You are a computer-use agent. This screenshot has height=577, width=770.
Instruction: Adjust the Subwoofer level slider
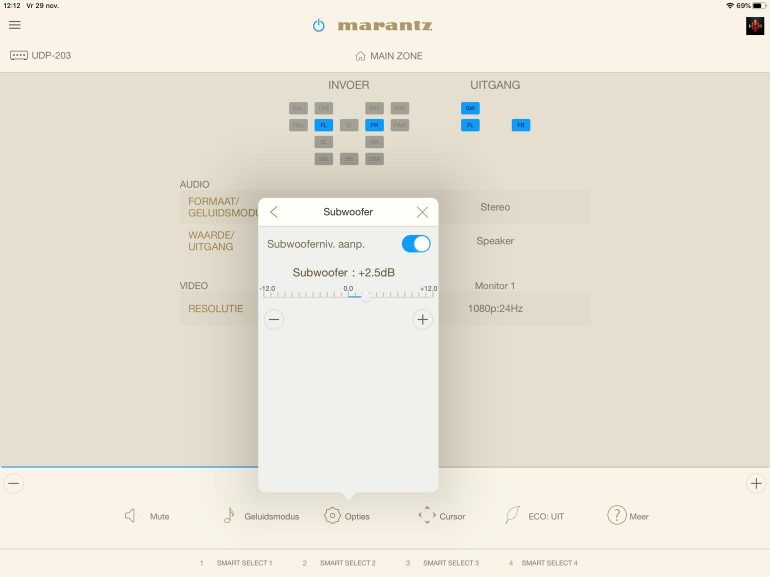coord(366,296)
